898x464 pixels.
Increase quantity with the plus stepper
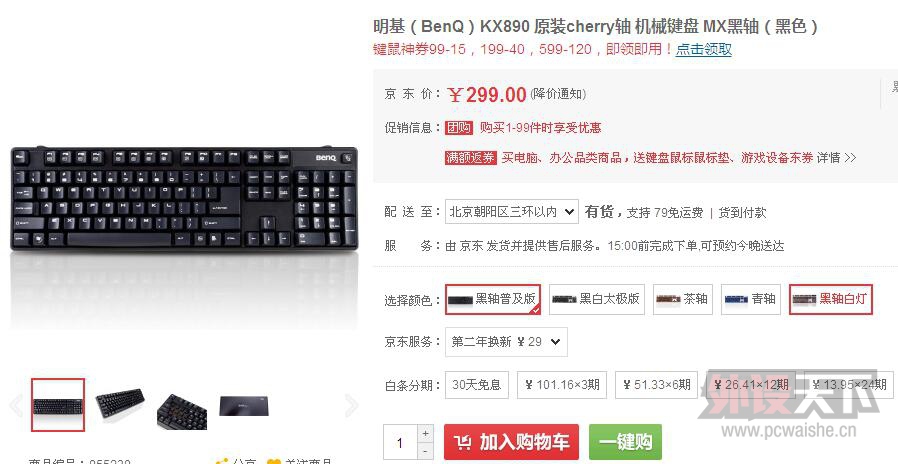point(425,434)
